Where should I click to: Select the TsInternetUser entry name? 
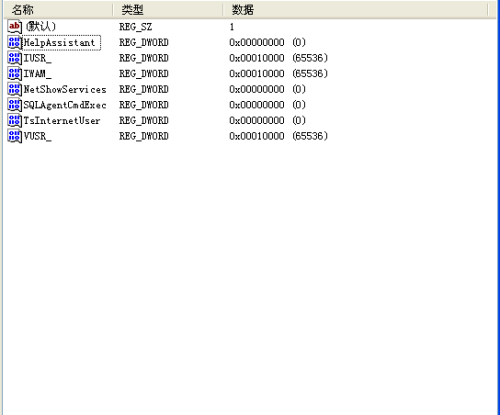pyautogui.click(x=62, y=121)
